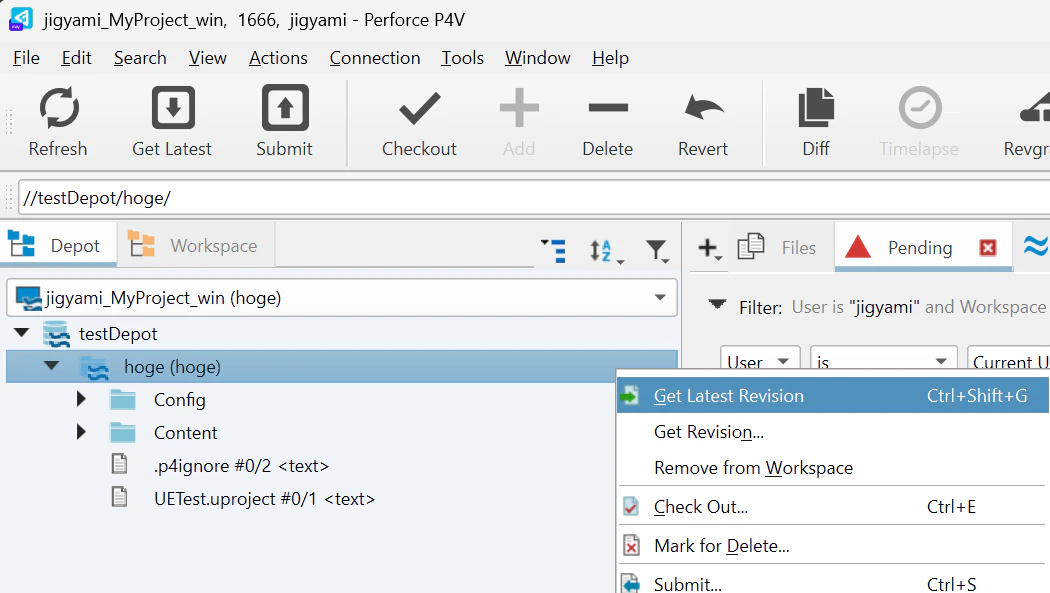Collapse the Filter disclosure triangle

tap(717, 305)
